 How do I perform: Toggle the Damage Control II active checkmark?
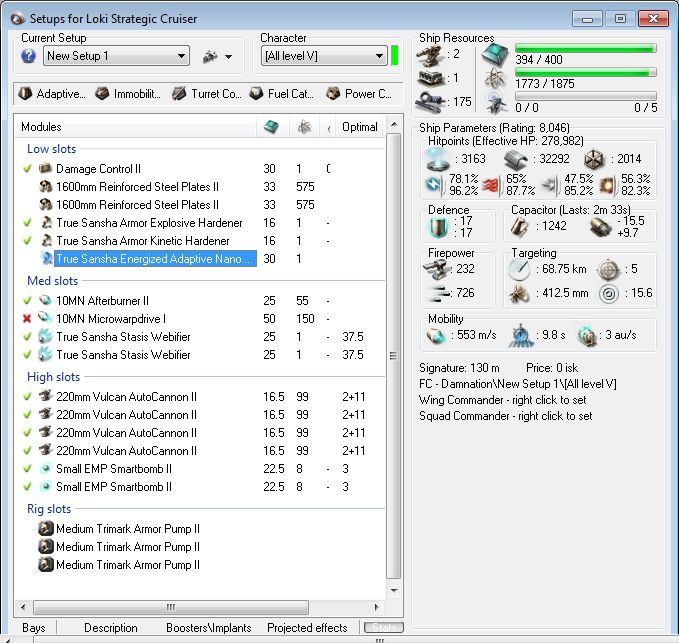(x=27, y=168)
